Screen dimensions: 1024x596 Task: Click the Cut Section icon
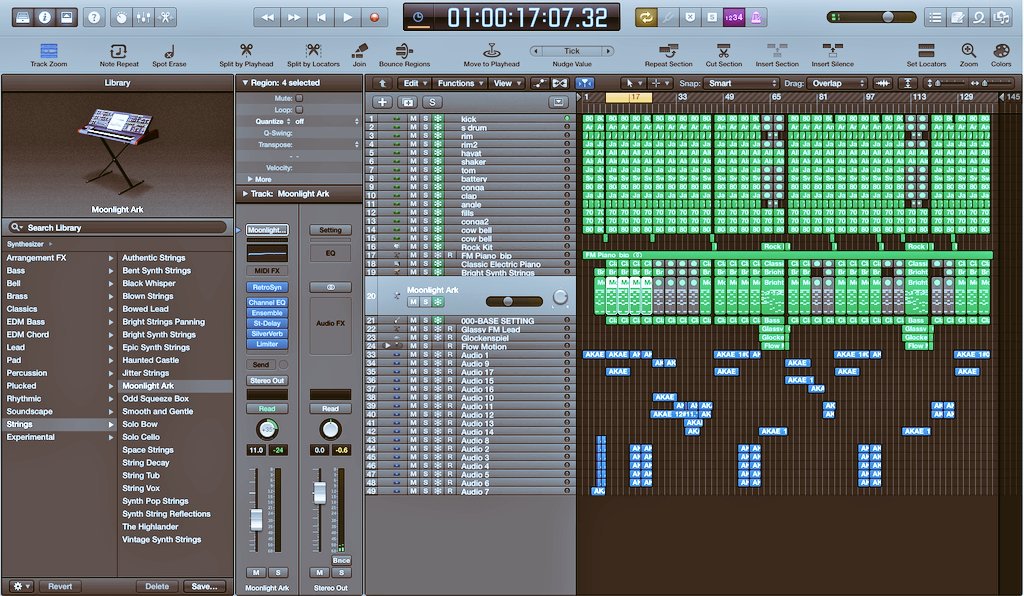724,50
